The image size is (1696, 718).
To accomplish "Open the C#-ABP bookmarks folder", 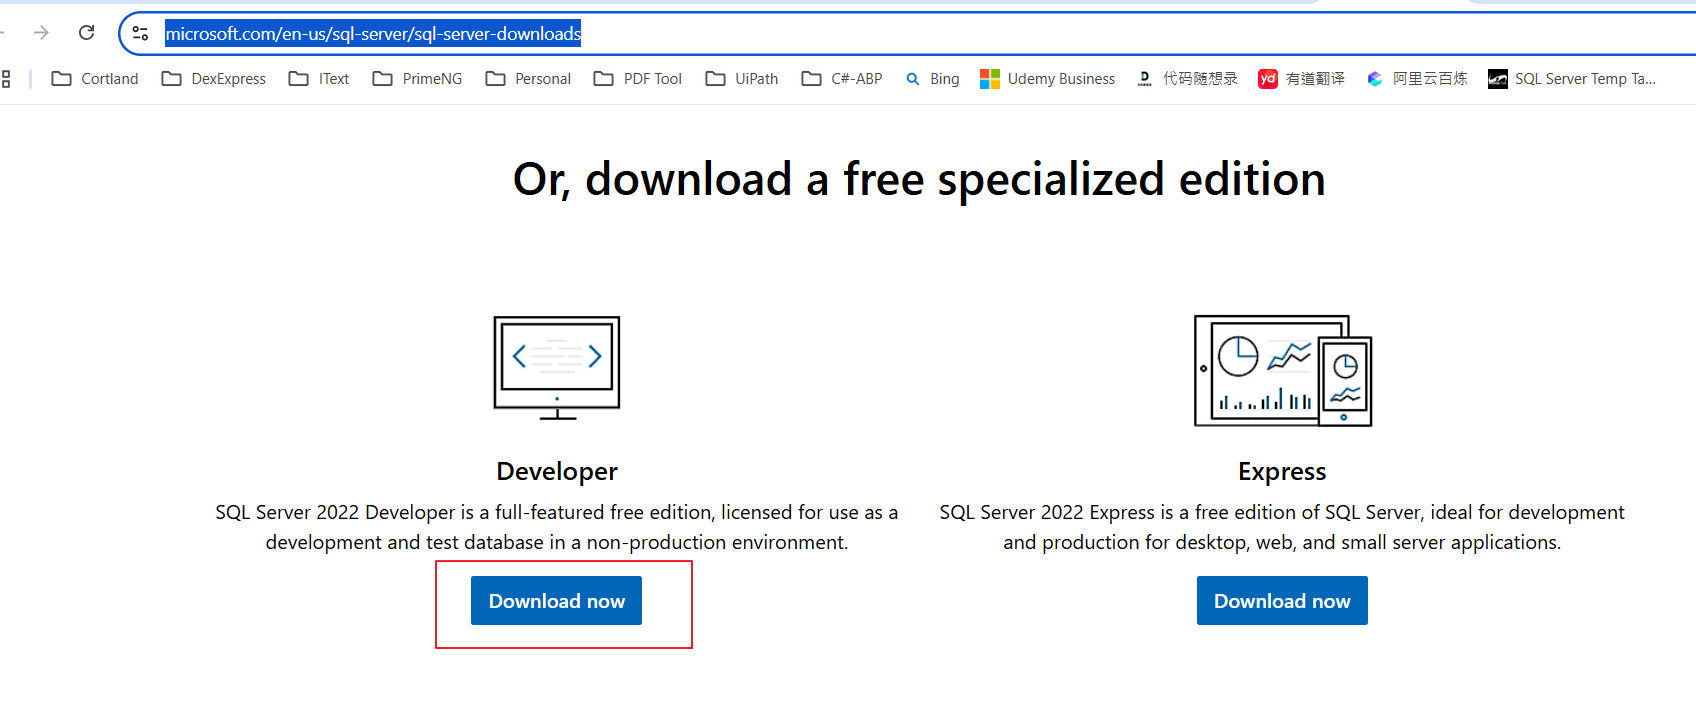I will coord(842,79).
